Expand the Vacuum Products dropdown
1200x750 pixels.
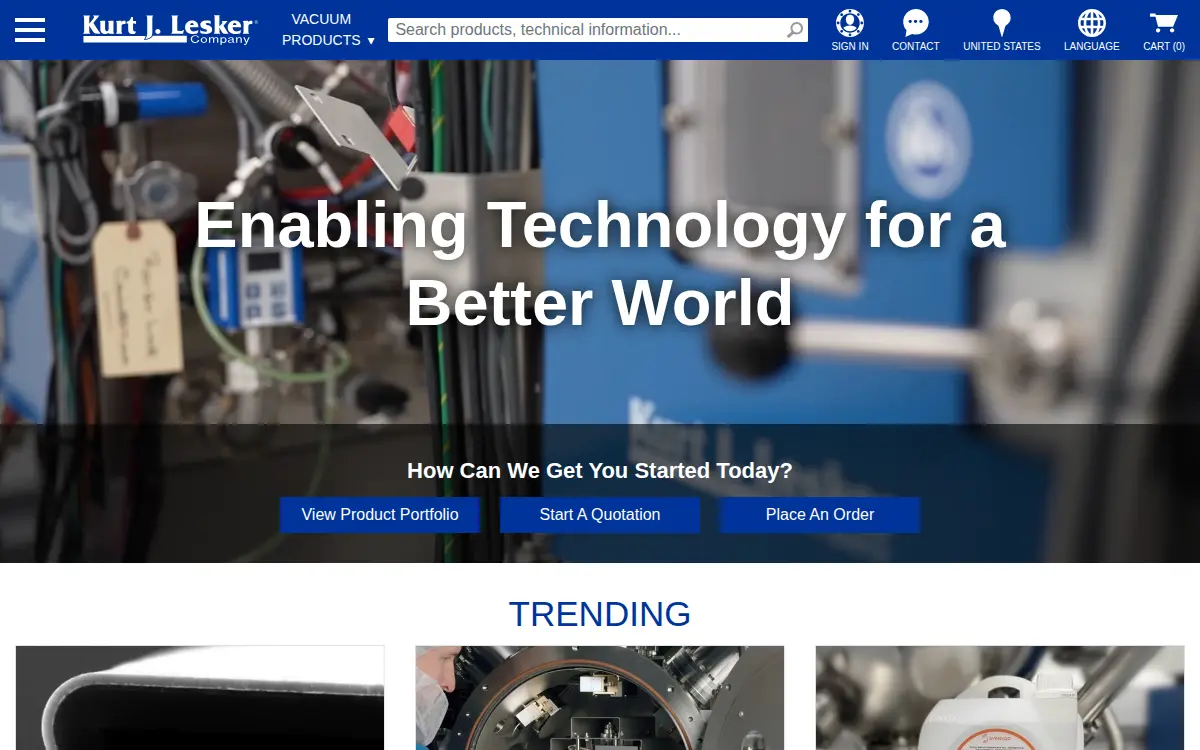[x=328, y=30]
